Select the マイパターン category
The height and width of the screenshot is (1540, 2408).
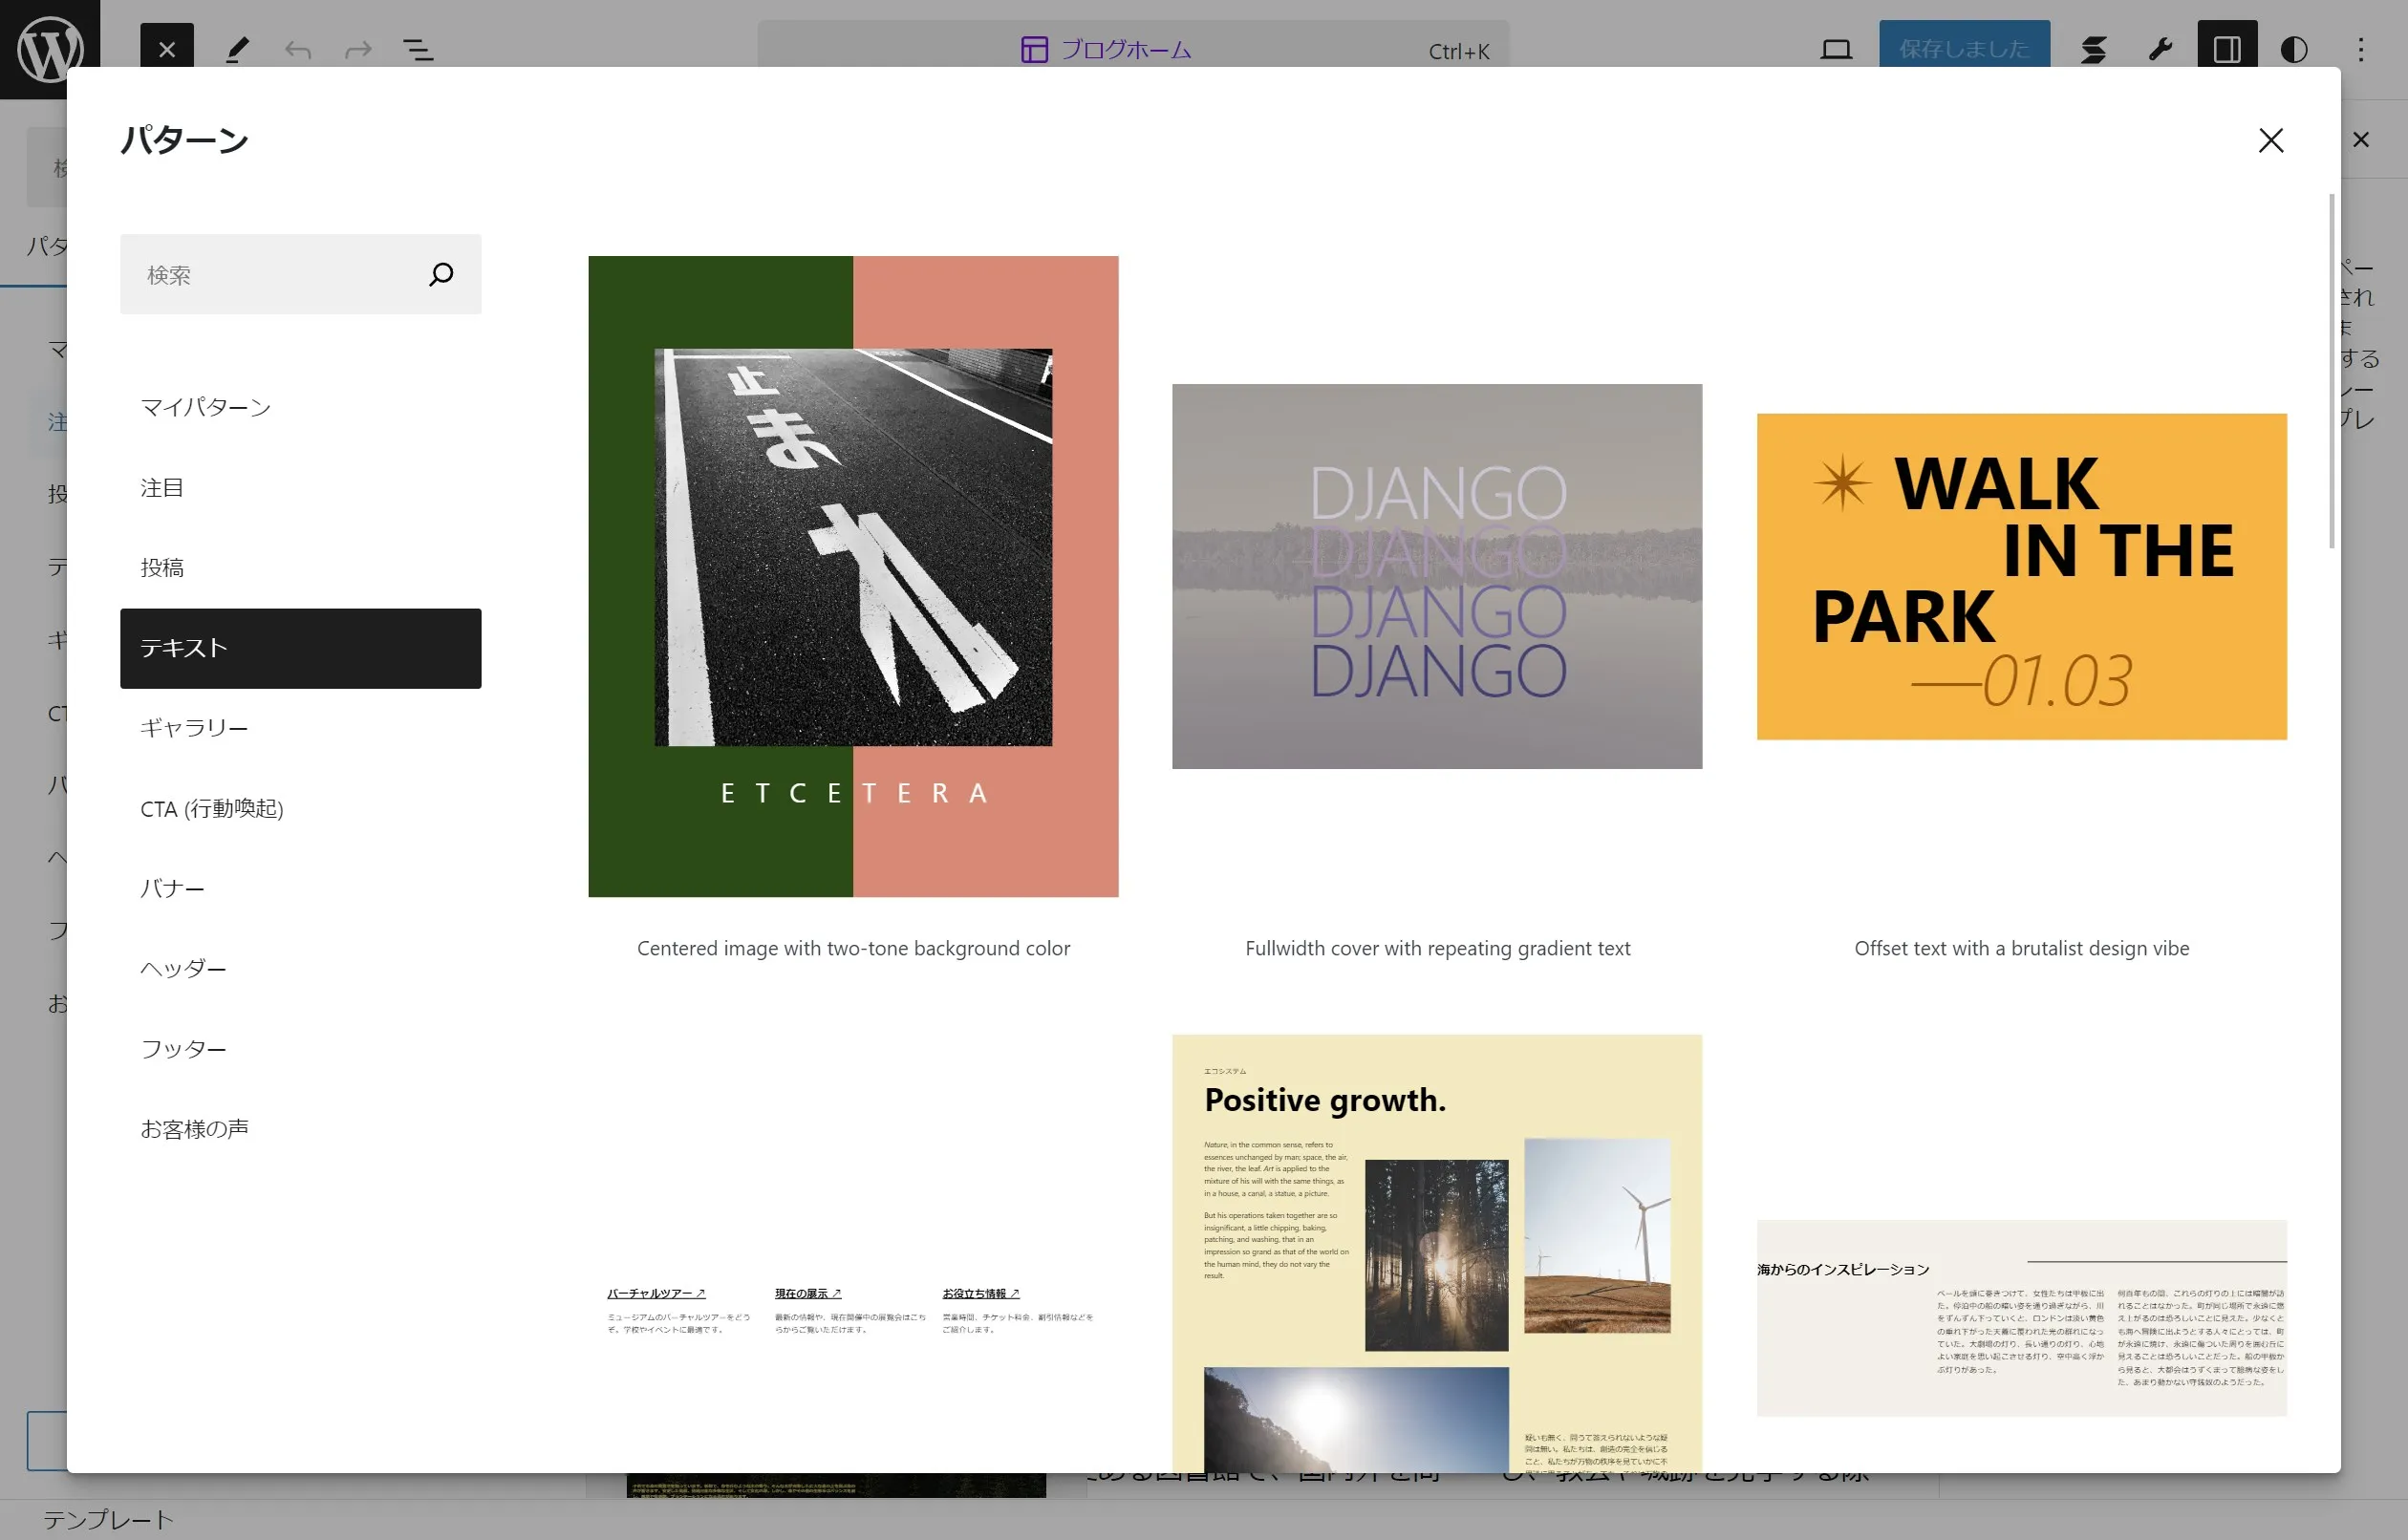pyautogui.click(x=205, y=407)
